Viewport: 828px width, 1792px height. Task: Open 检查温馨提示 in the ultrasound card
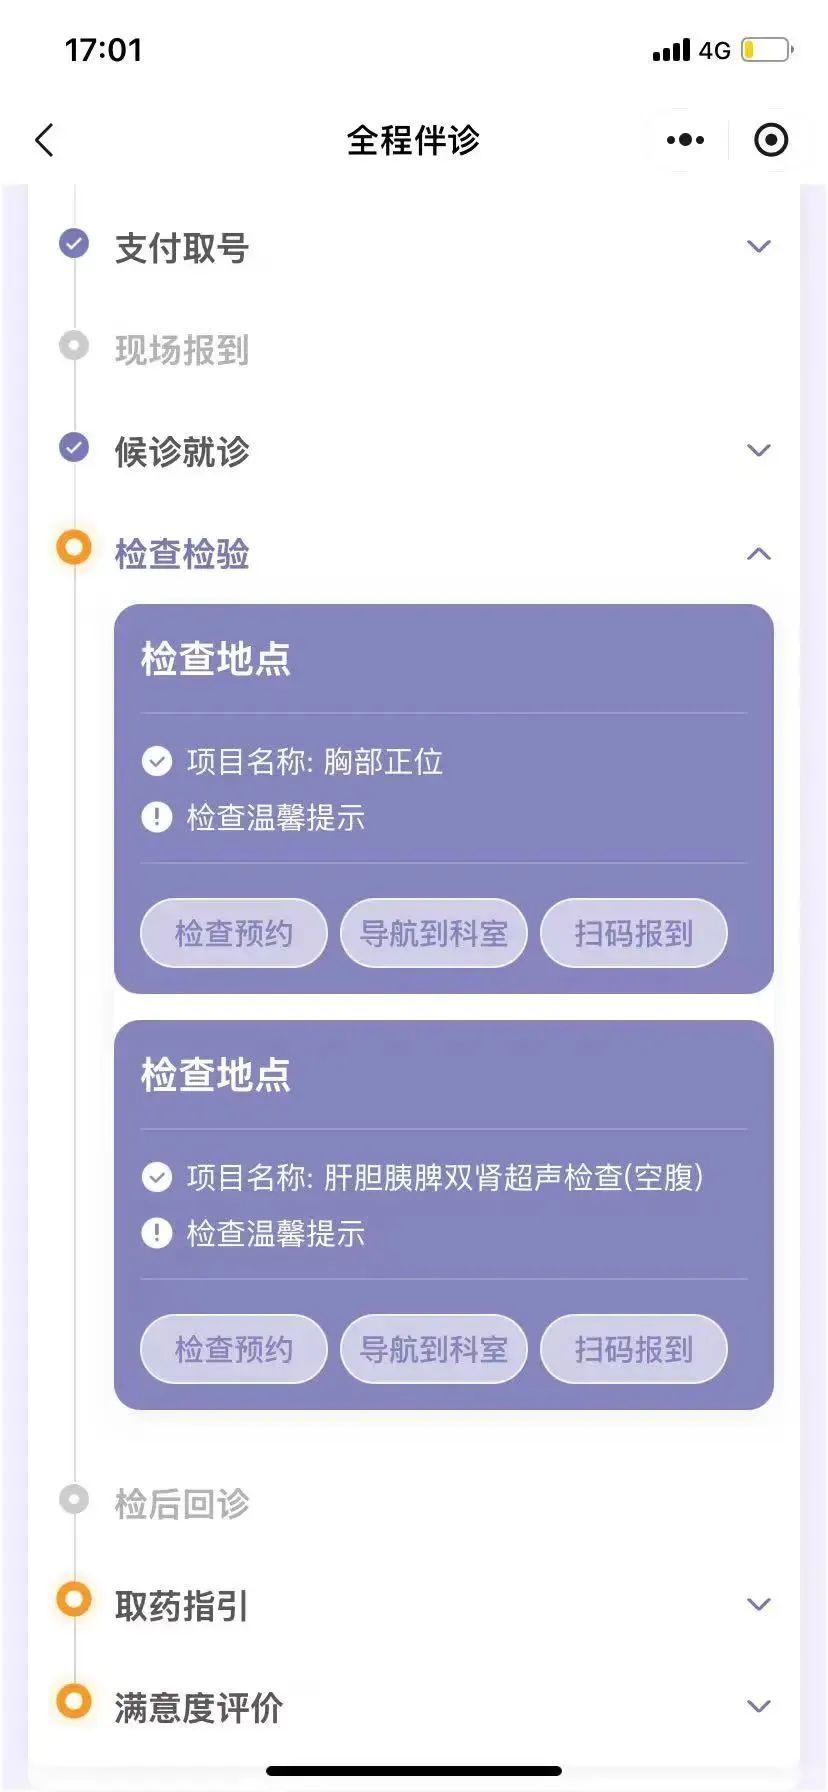[276, 1234]
